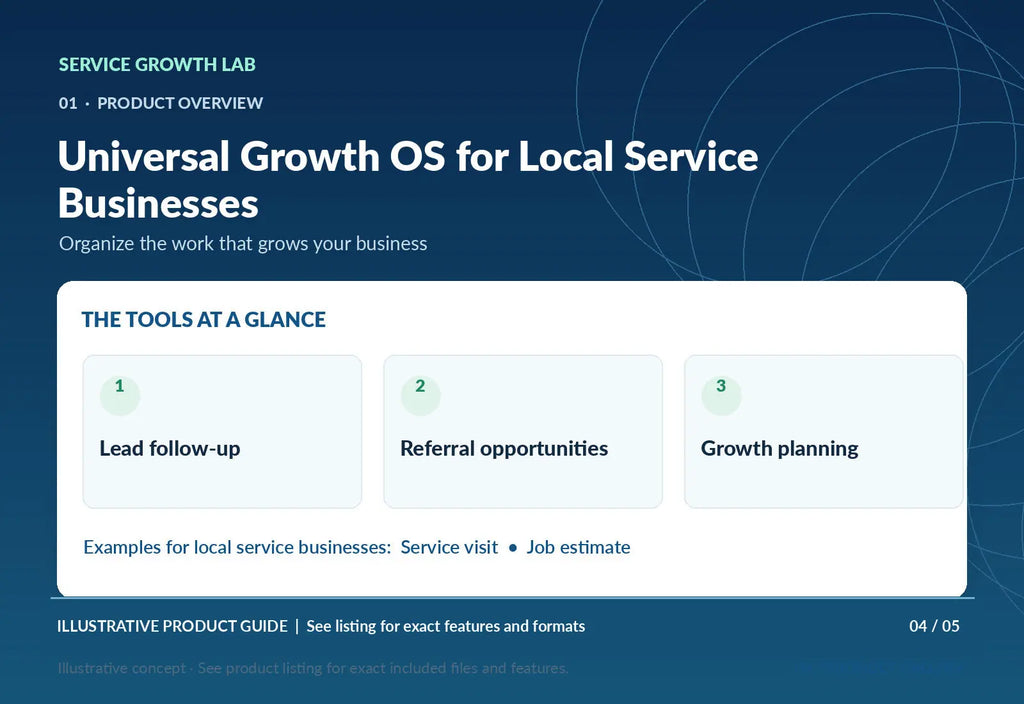Click the number 3 circle badge
This screenshot has height=704, width=1024.
pyautogui.click(x=721, y=395)
